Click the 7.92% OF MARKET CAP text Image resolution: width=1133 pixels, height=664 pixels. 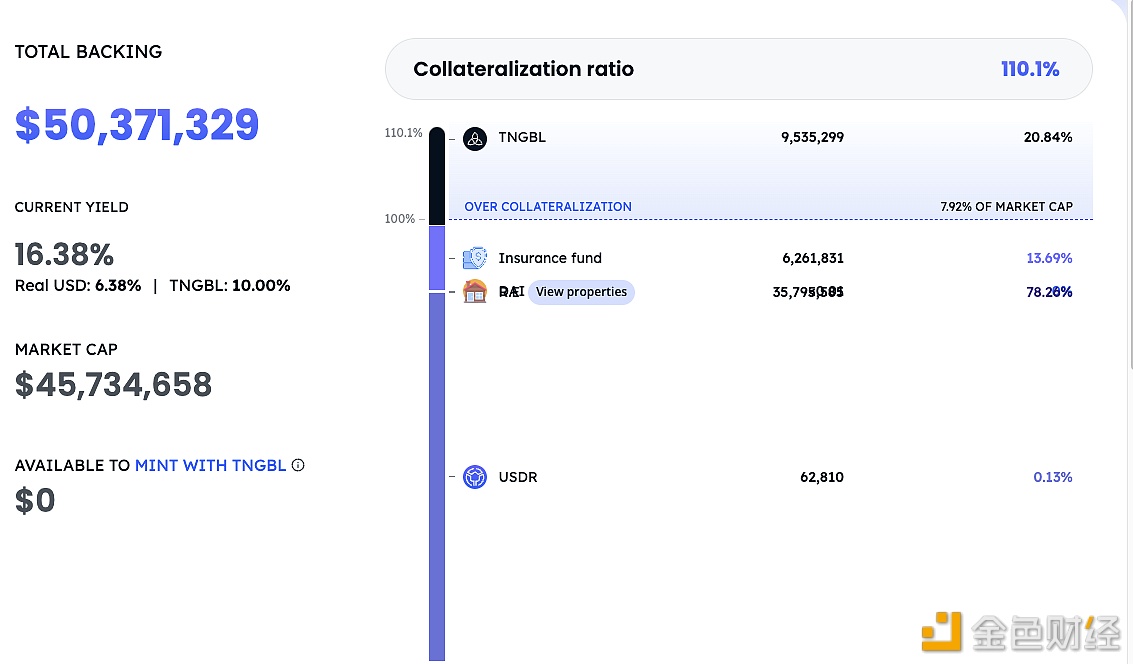(x=1007, y=207)
